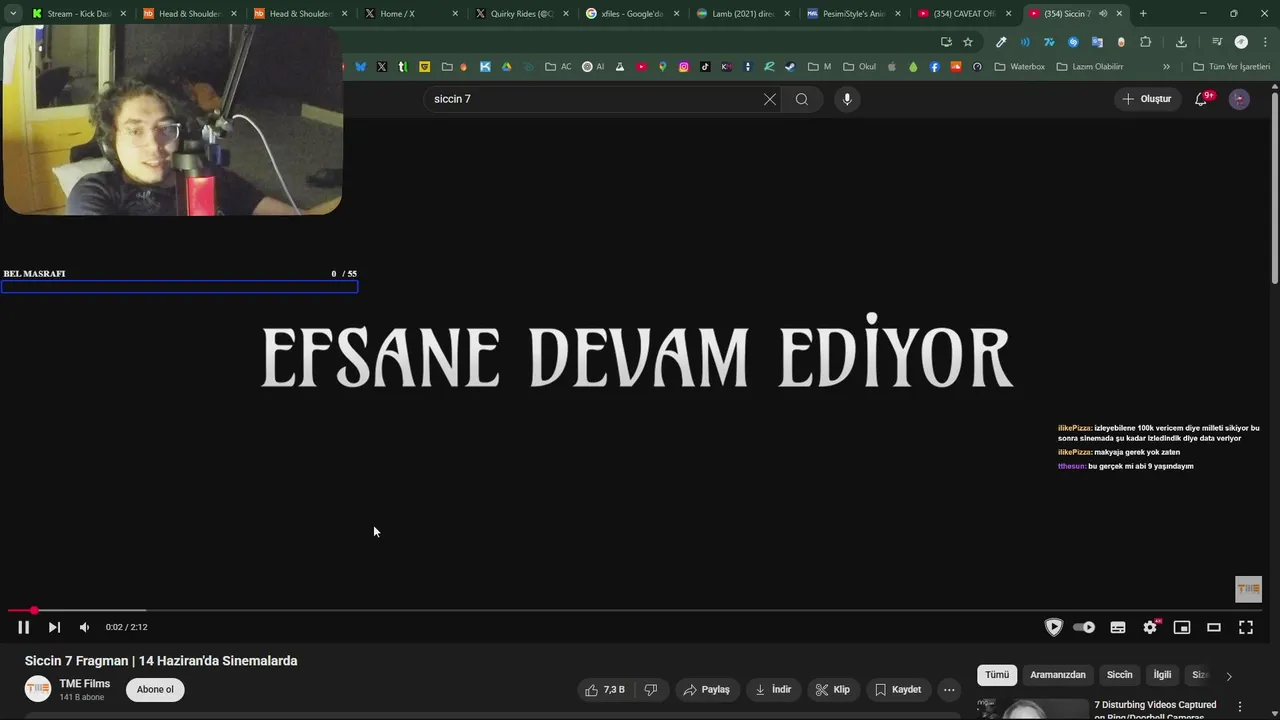This screenshot has height=720, width=1280.
Task: Switch to the Lamb (2021) tab
Action: click(744, 14)
